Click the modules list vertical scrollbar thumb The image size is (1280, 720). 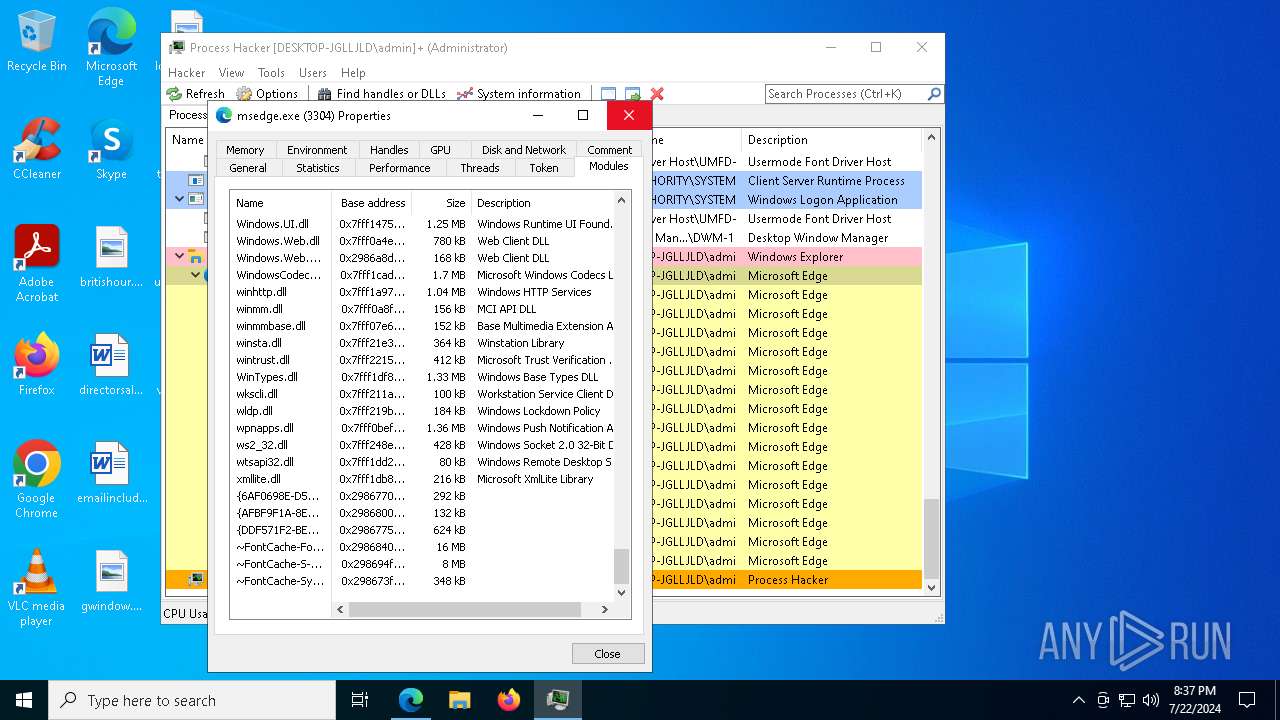[x=621, y=566]
